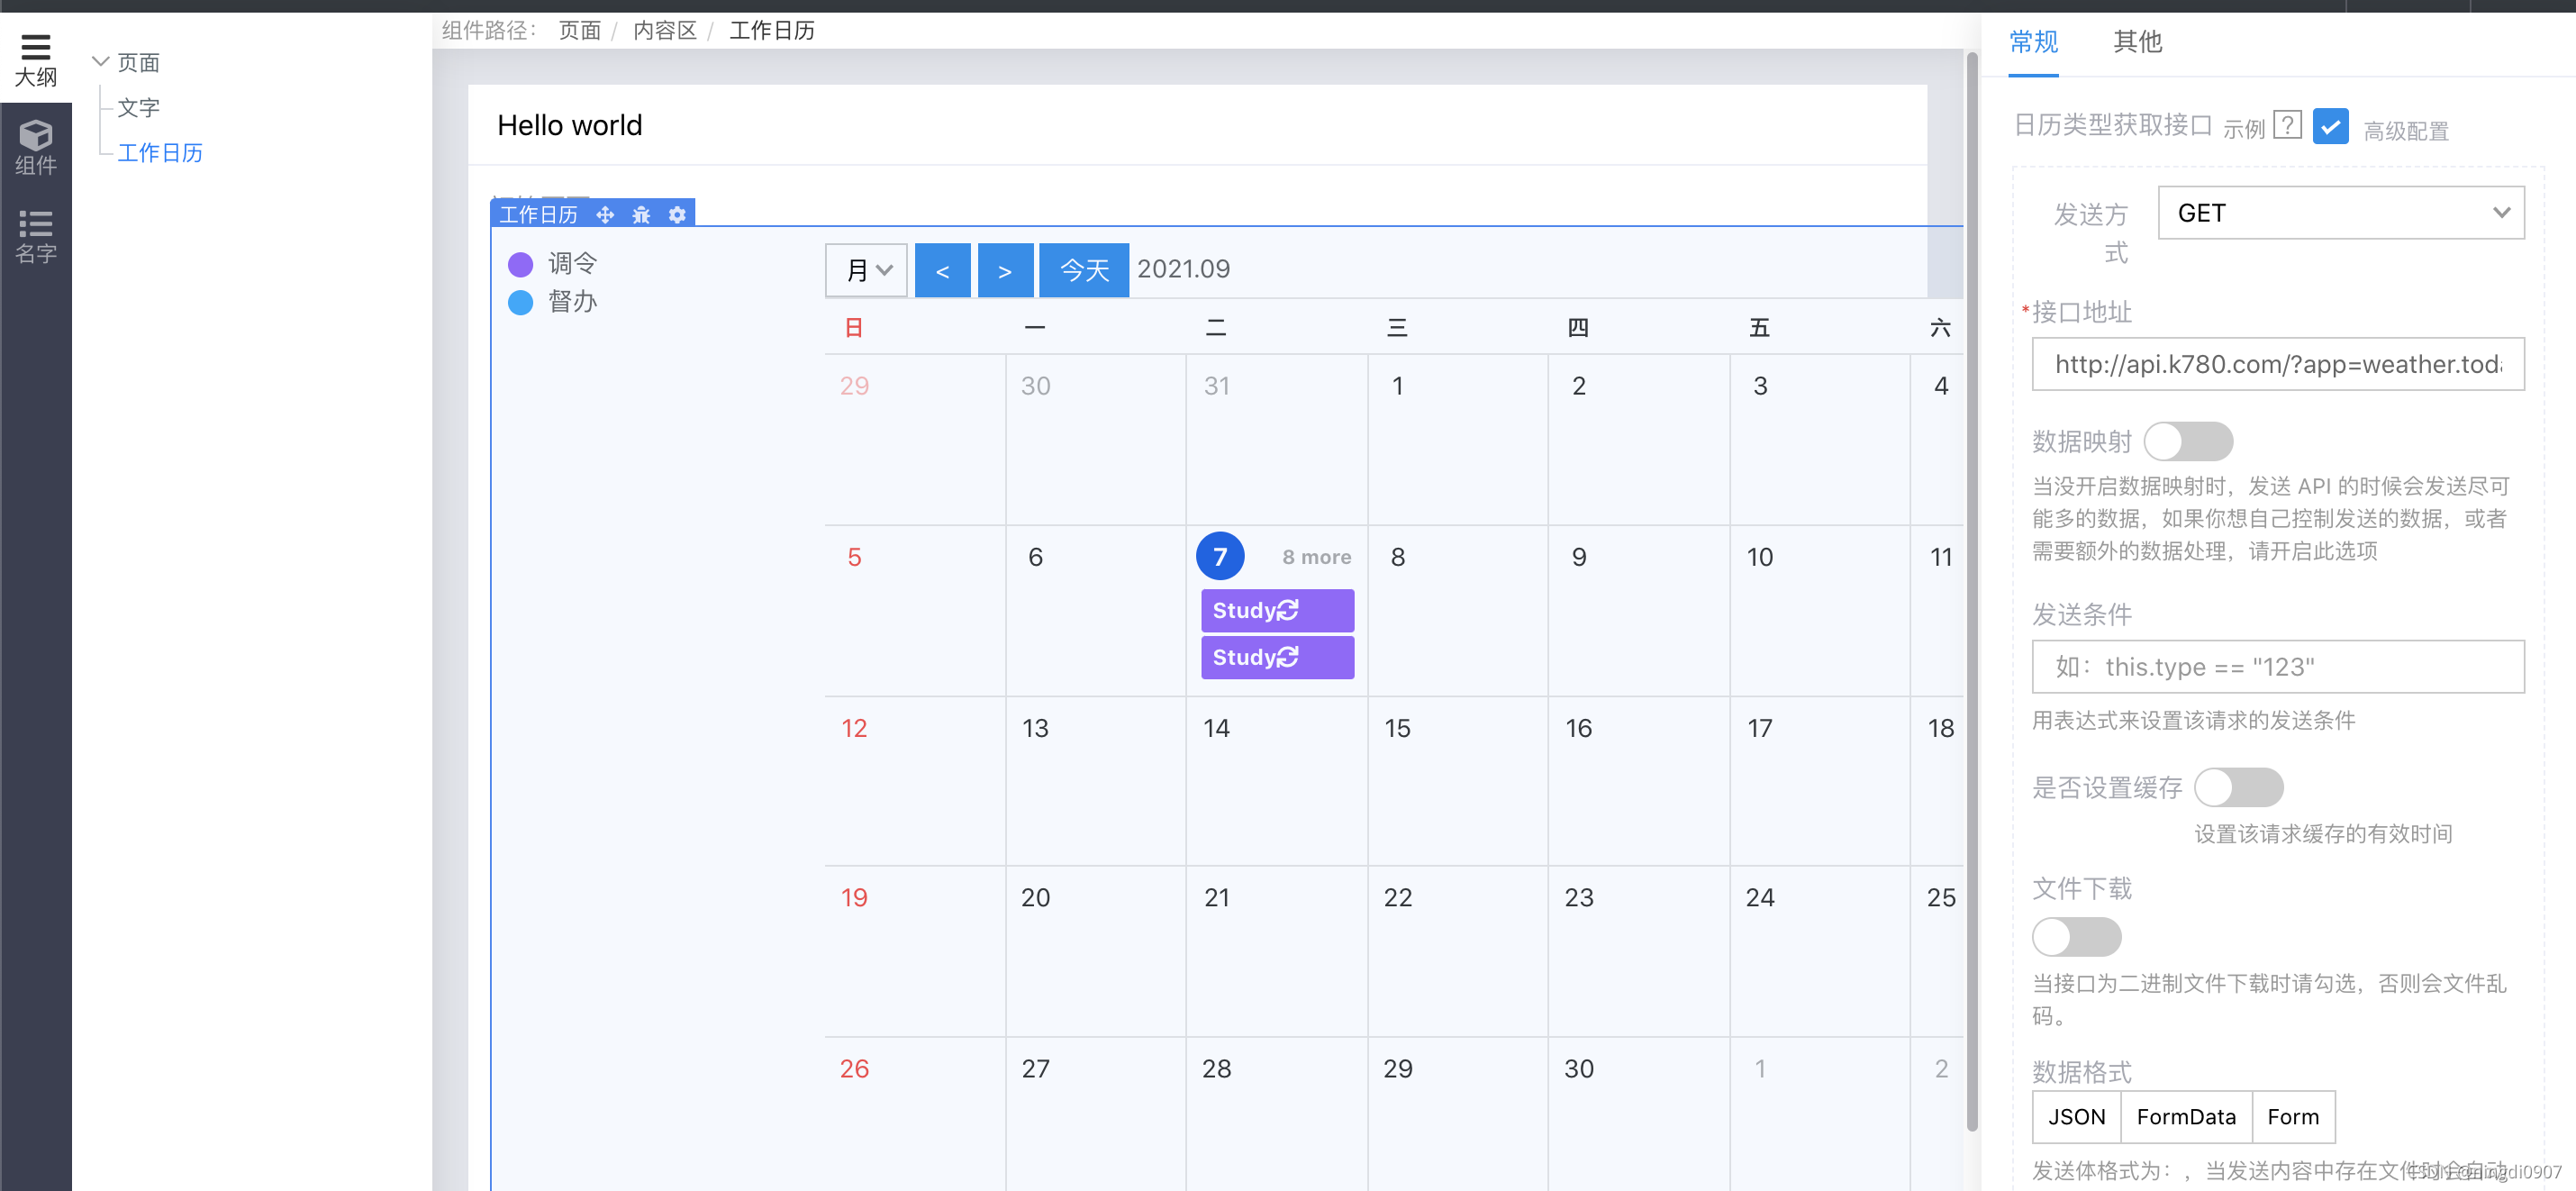
Task: Click 页面 in the component path breadcrumb
Action: (x=579, y=30)
